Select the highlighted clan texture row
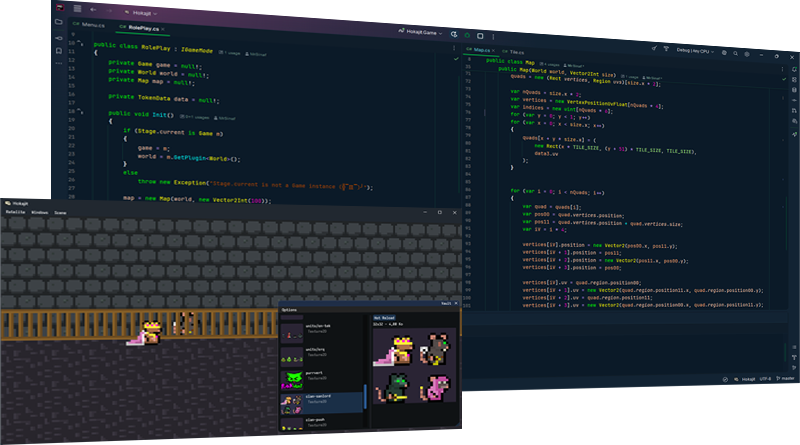The height and width of the screenshot is (445, 800). [321, 404]
